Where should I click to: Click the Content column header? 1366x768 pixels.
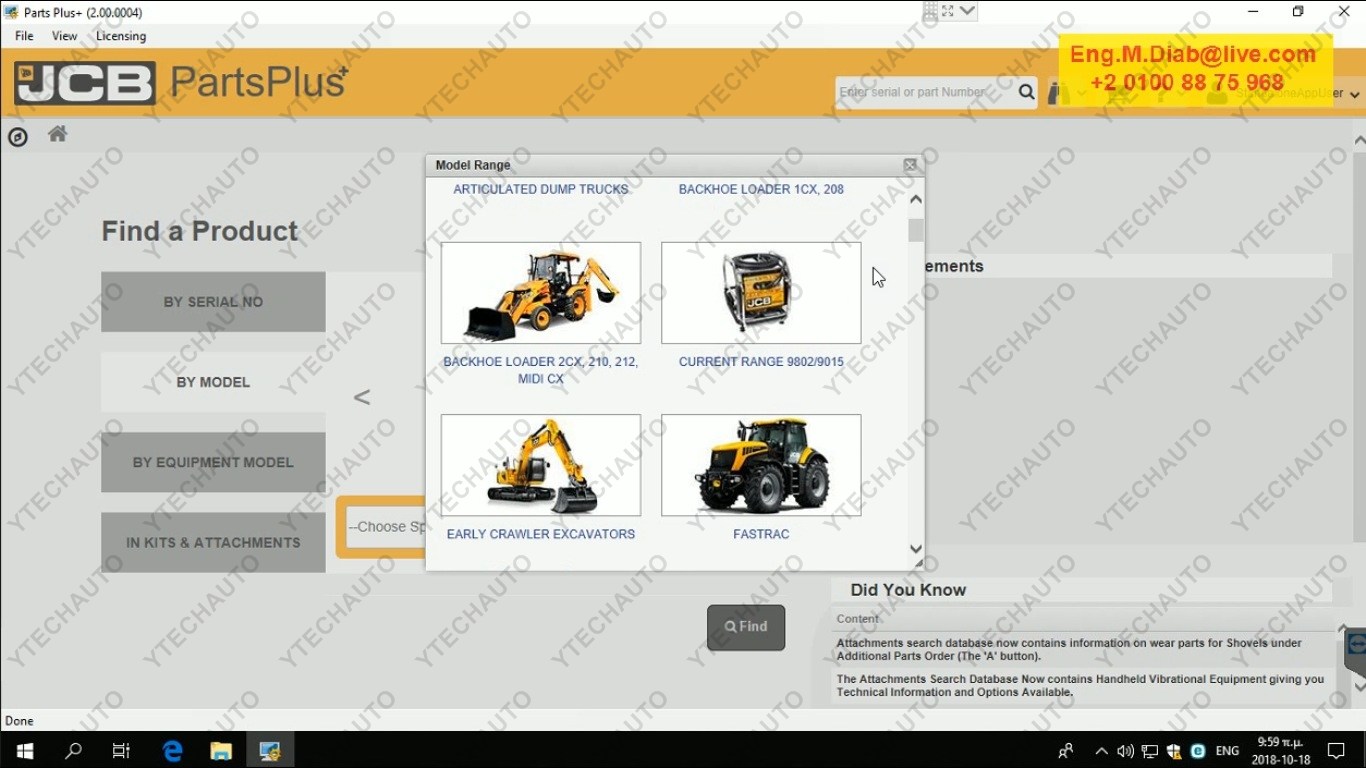858,619
